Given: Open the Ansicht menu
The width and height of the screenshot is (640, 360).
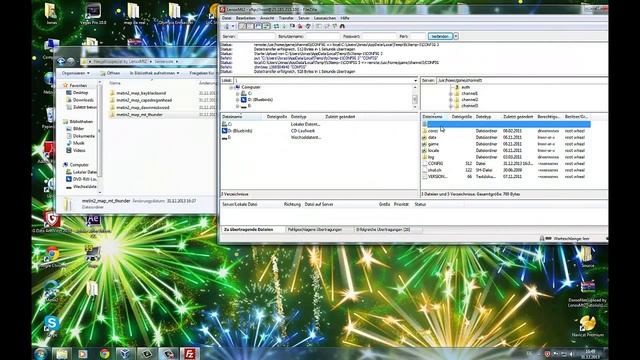Looking at the screenshot, I should tap(267, 18).
